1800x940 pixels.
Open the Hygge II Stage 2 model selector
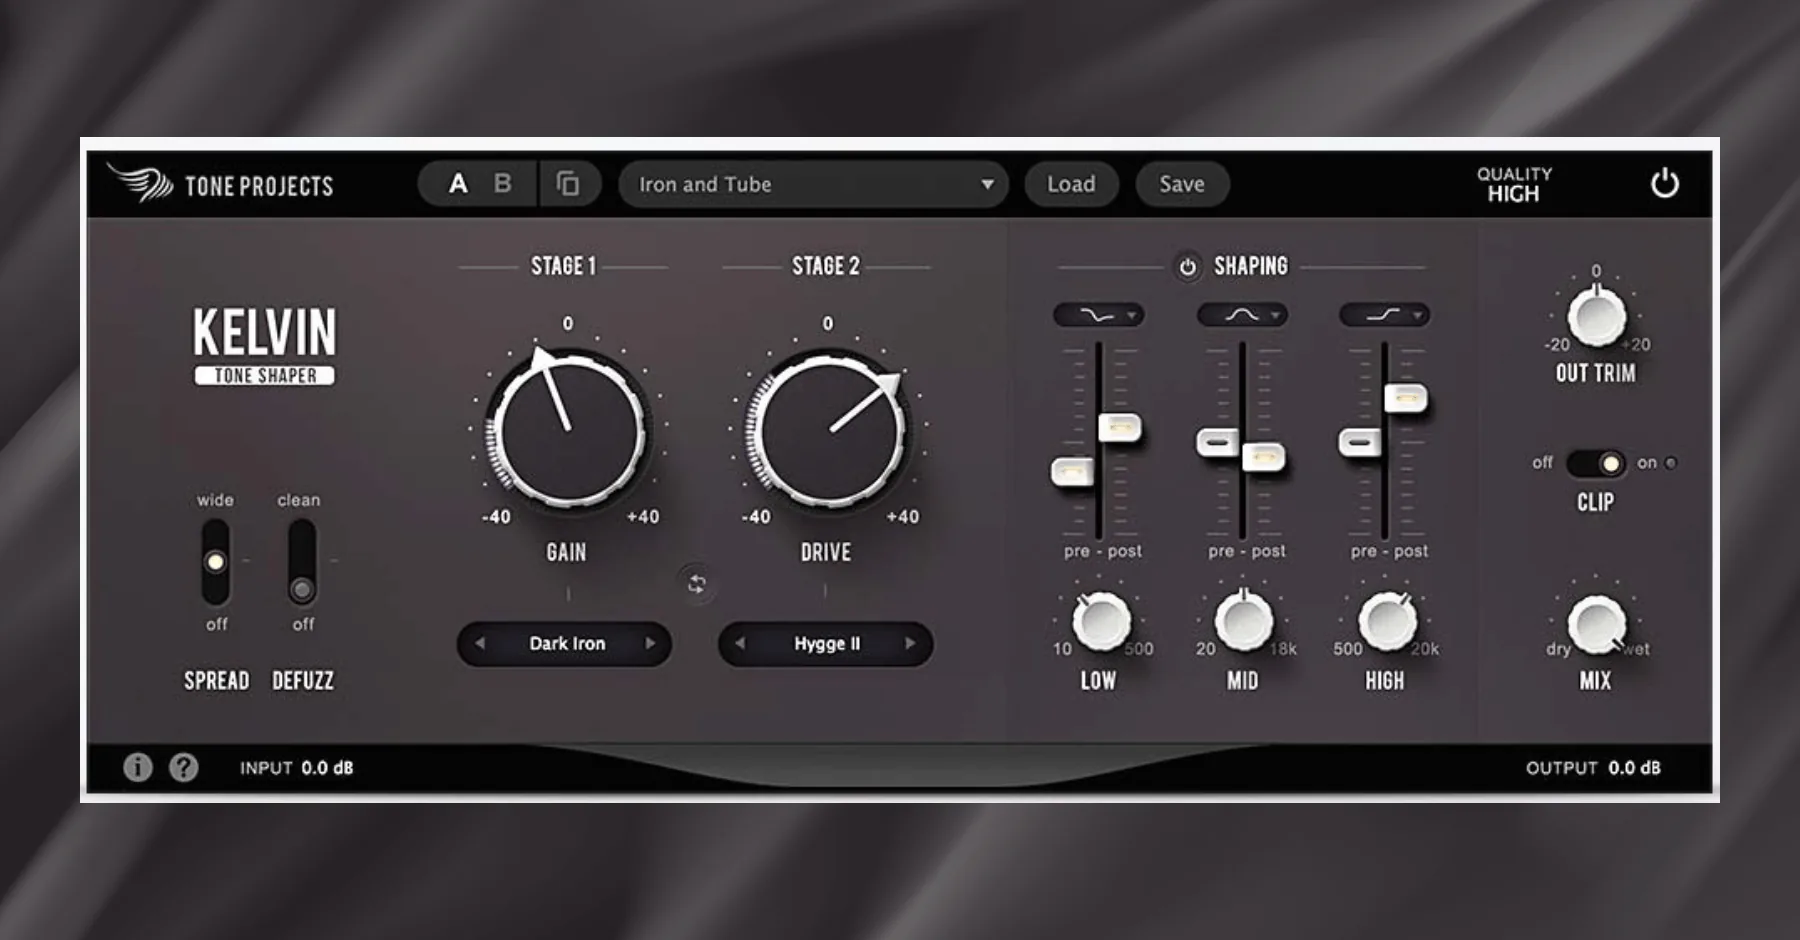tap(826, 643)
